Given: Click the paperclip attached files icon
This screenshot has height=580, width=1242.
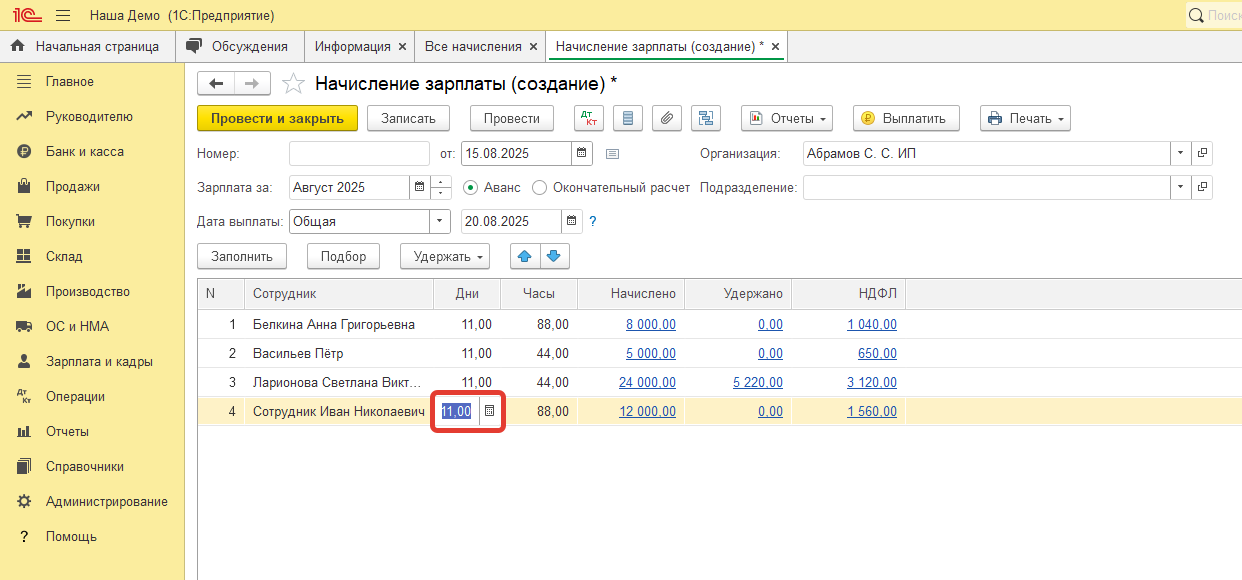Looking at the screenshot, I should coord(667,118).
